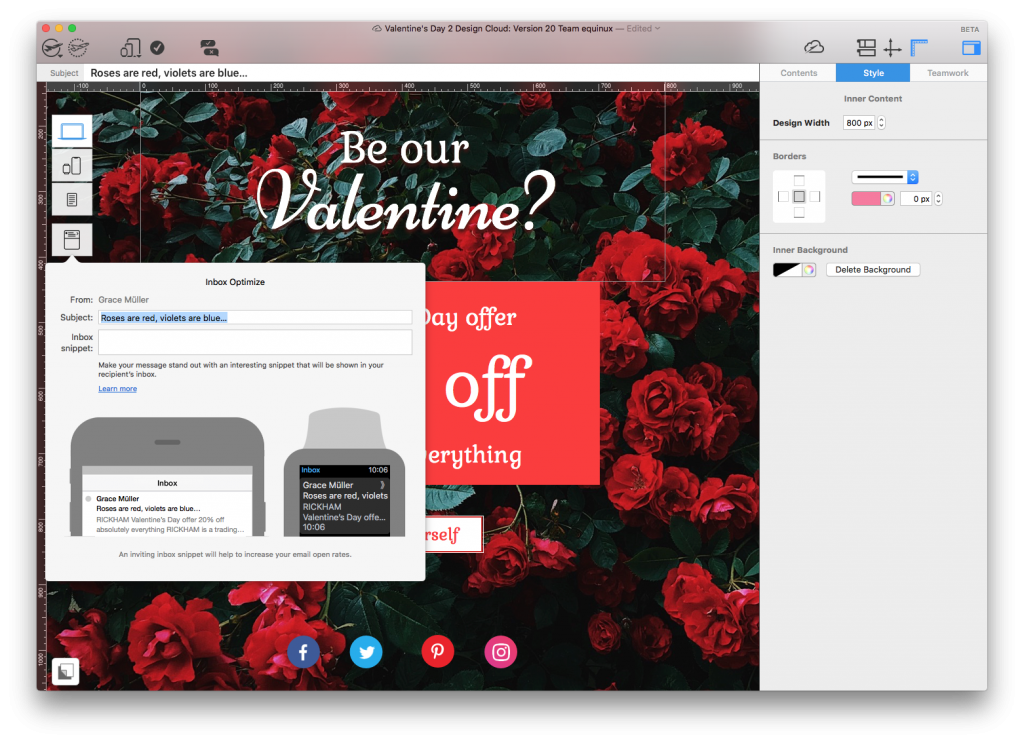Switch to the Style tab

coord(873,73)
